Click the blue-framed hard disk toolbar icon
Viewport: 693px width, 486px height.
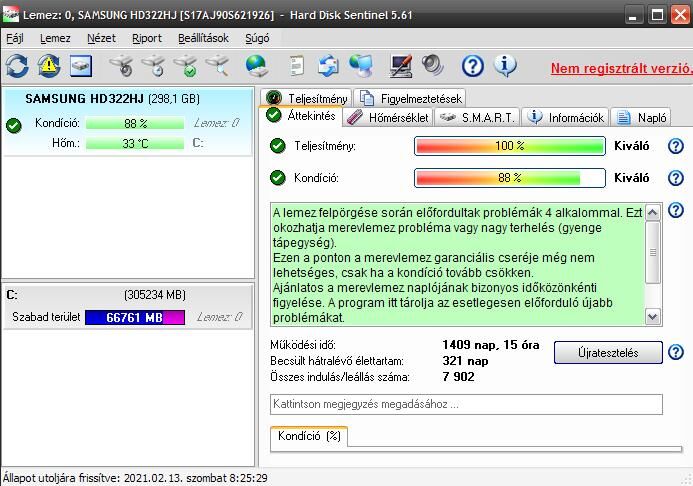pos(81,66)
